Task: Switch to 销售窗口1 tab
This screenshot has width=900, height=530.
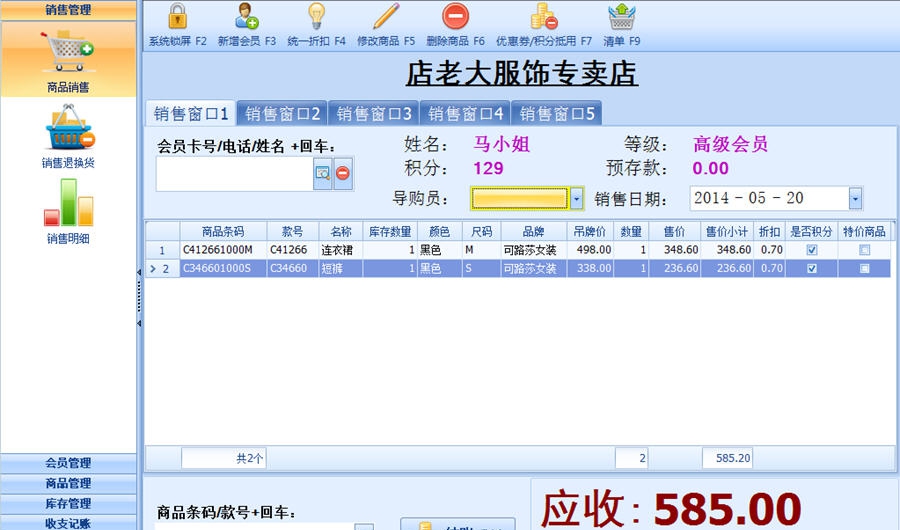Action: tap(191, 113)
